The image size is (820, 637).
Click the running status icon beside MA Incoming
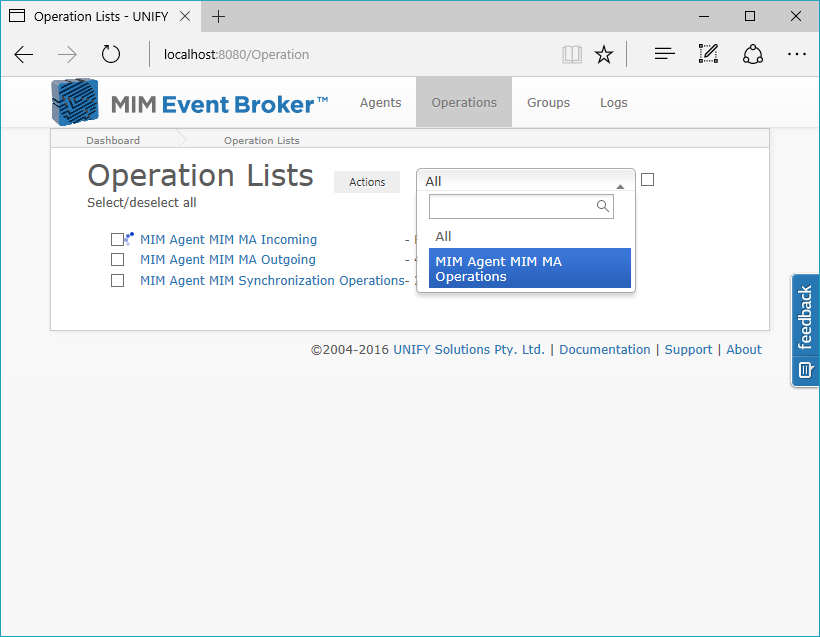[x=129, y=239]
